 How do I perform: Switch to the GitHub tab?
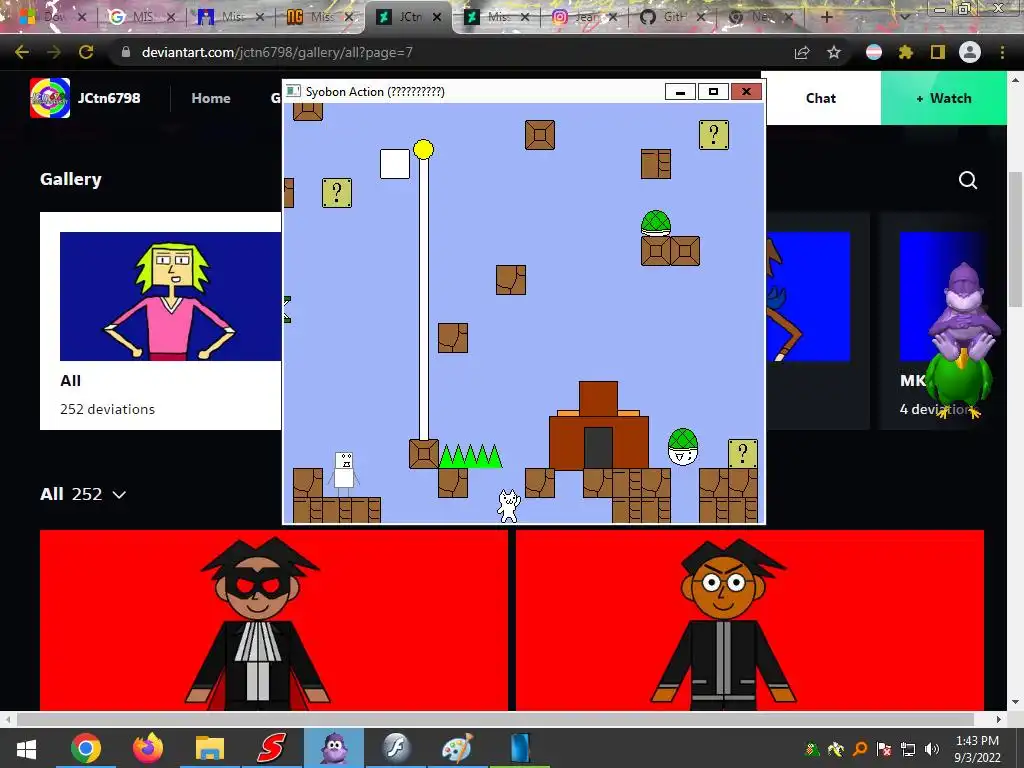[673, 17]
